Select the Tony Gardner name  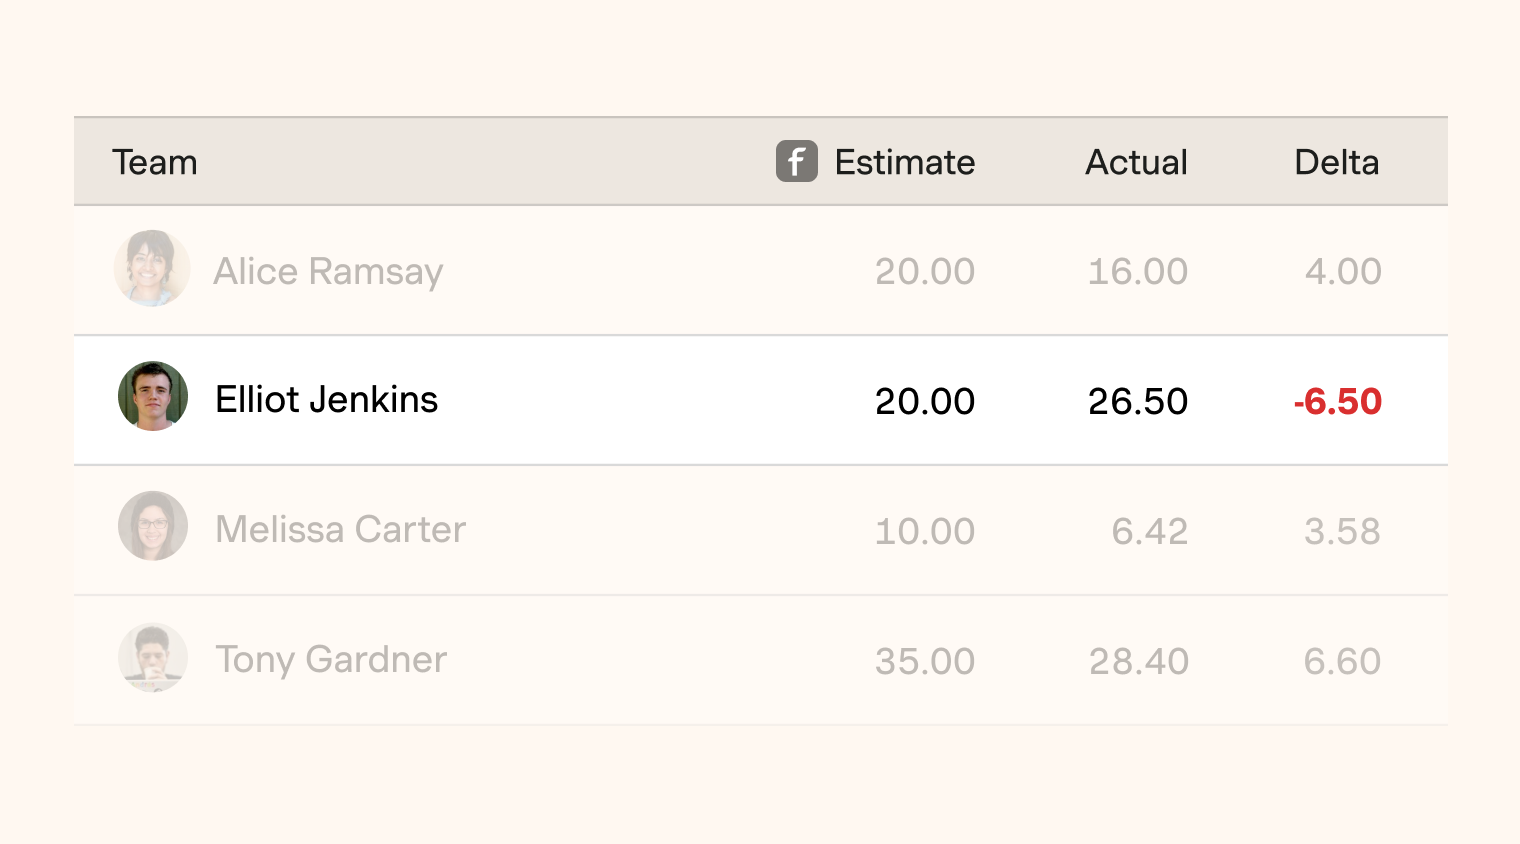331,660
